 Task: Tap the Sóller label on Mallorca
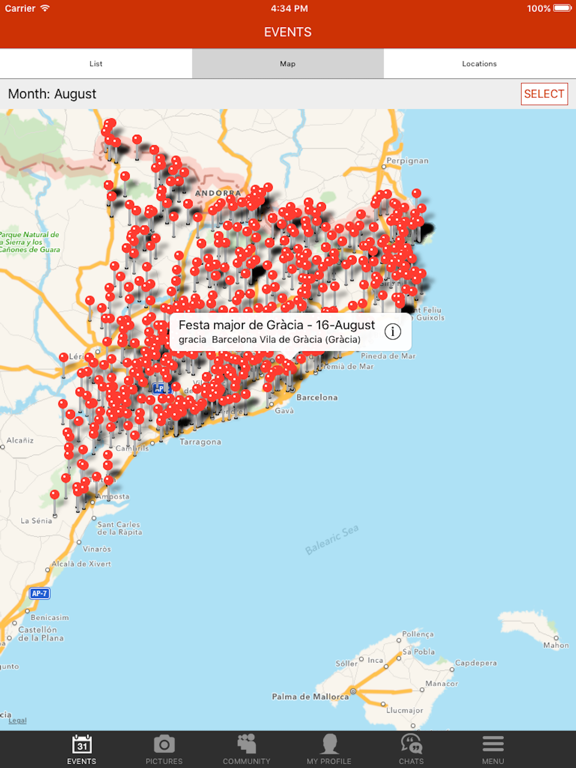pos(346,663)
